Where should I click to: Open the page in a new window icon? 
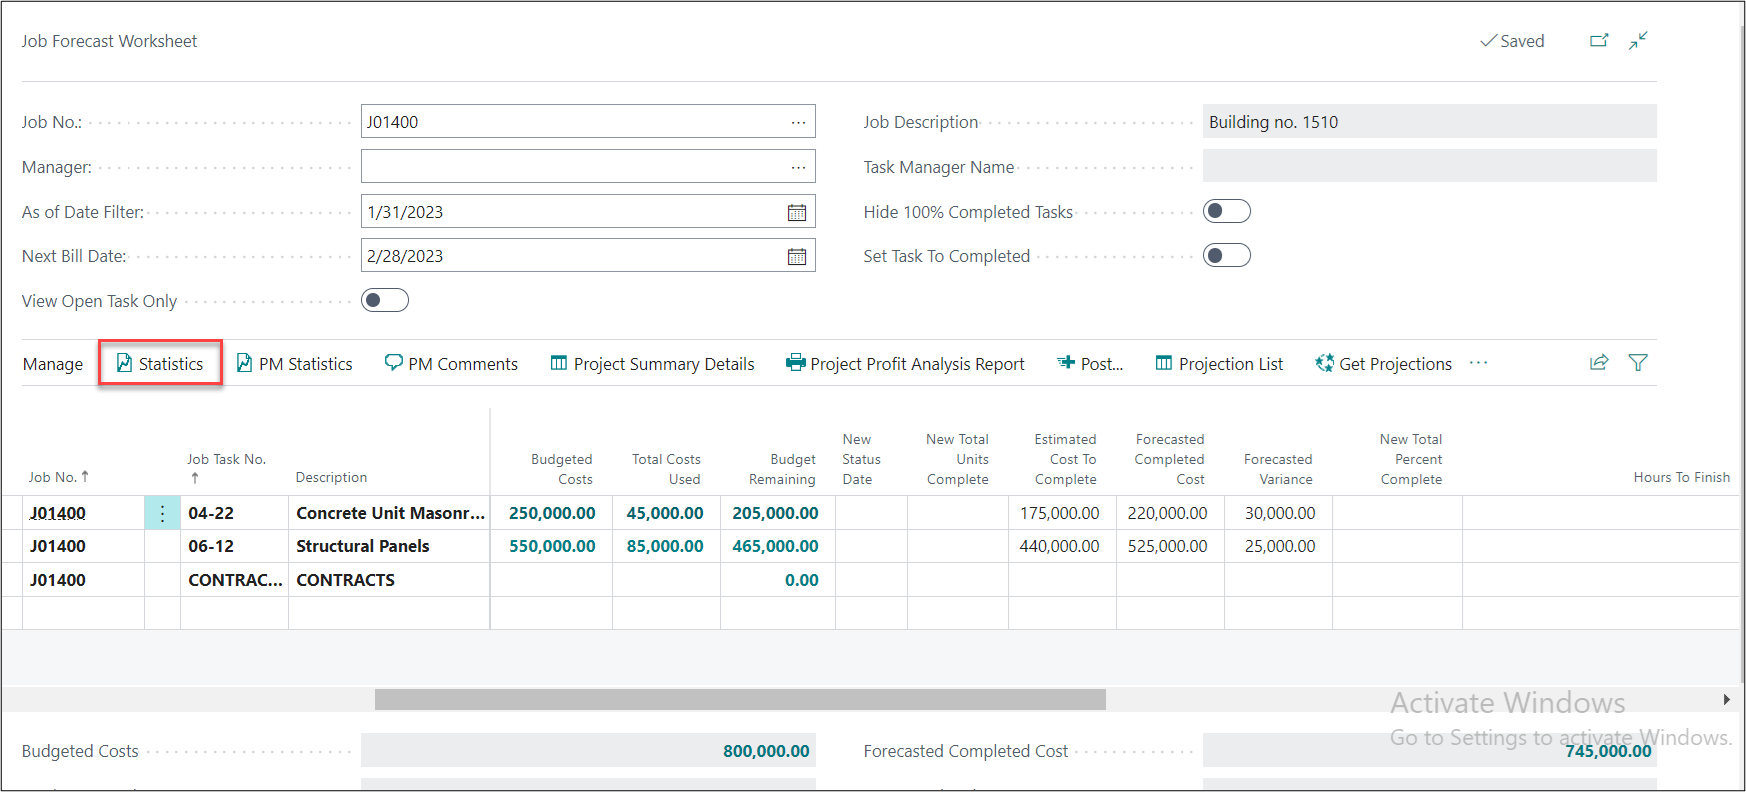(x=1599, y=41)
